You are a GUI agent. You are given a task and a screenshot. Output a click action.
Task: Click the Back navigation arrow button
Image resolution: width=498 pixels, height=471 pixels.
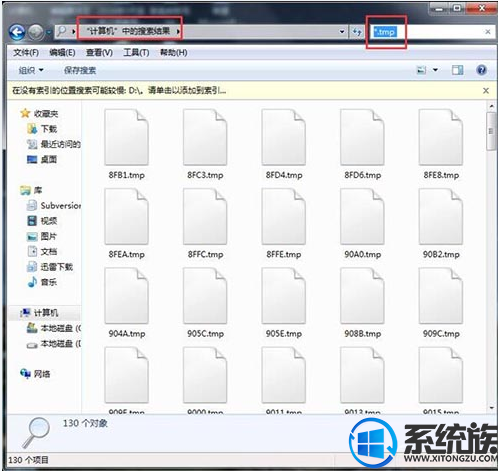[17, 32]
